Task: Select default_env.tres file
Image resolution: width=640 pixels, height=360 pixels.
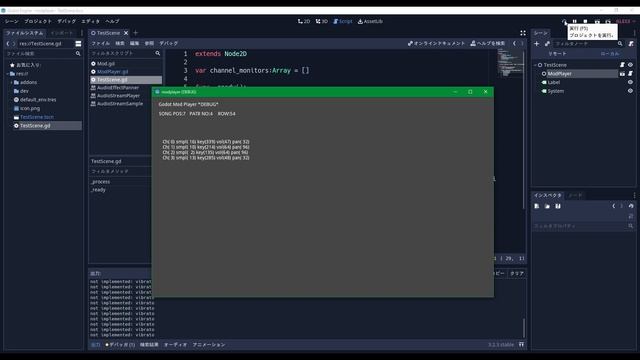Action: [x=38, y=100]
